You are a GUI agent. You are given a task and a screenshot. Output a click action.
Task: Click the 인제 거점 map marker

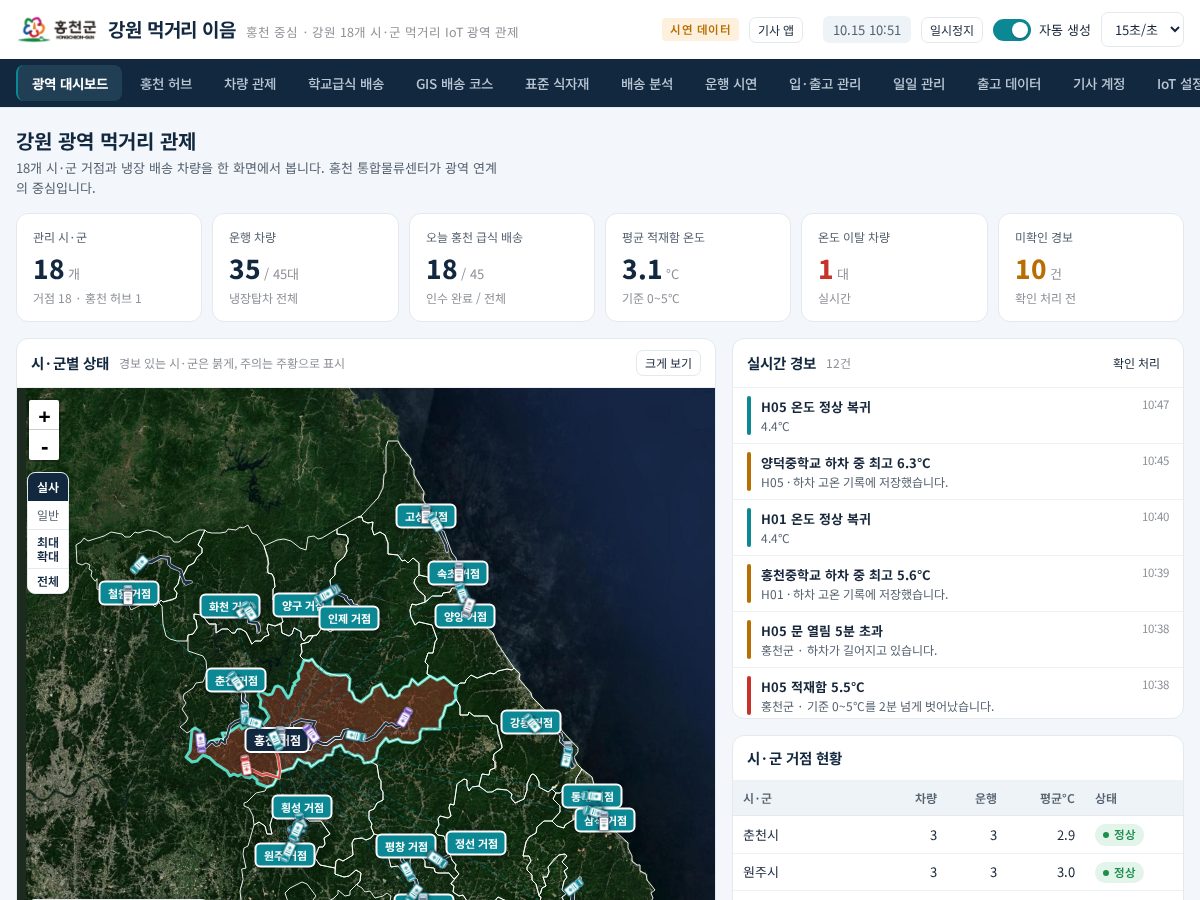point(350,619)
